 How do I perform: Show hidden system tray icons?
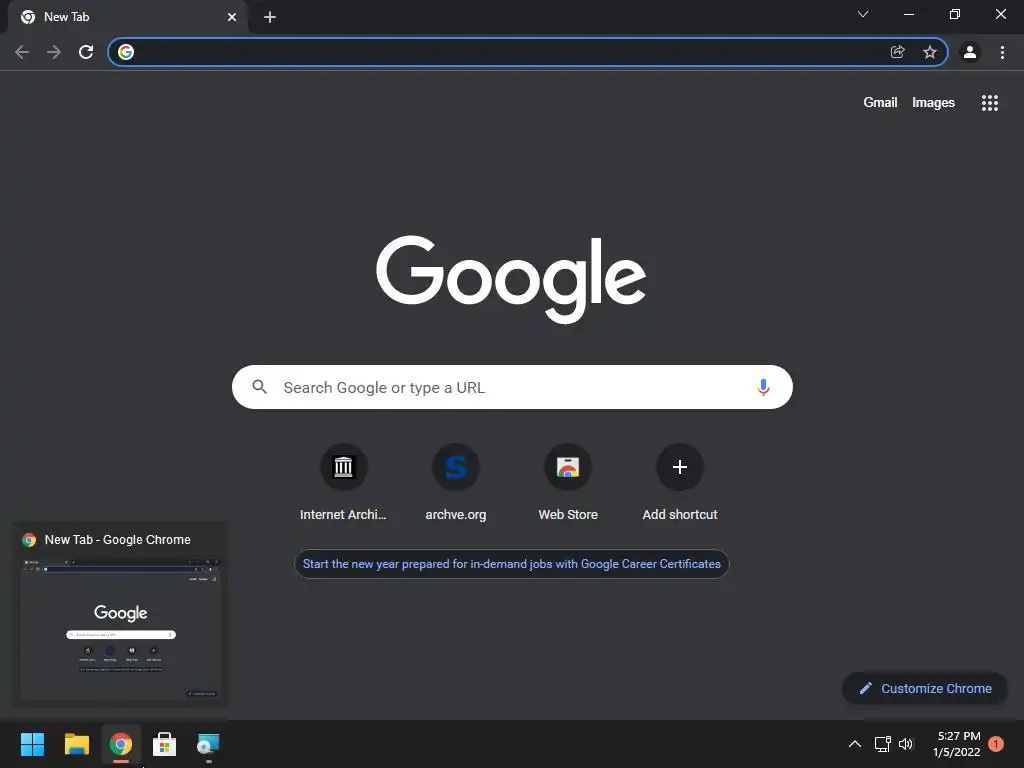854,744
